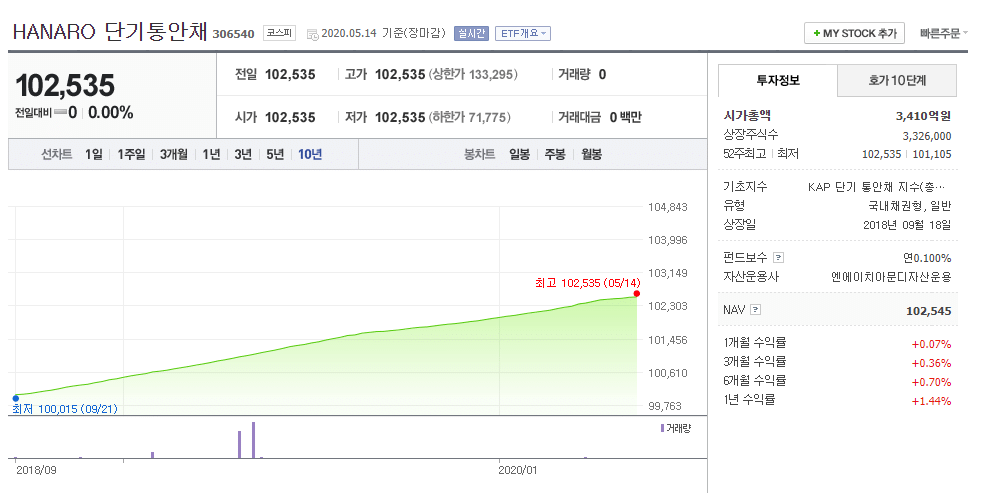This screenshot has width=994, height=493.
Task: Click the clock icon beside the date
Action: (x=313, y=34)
